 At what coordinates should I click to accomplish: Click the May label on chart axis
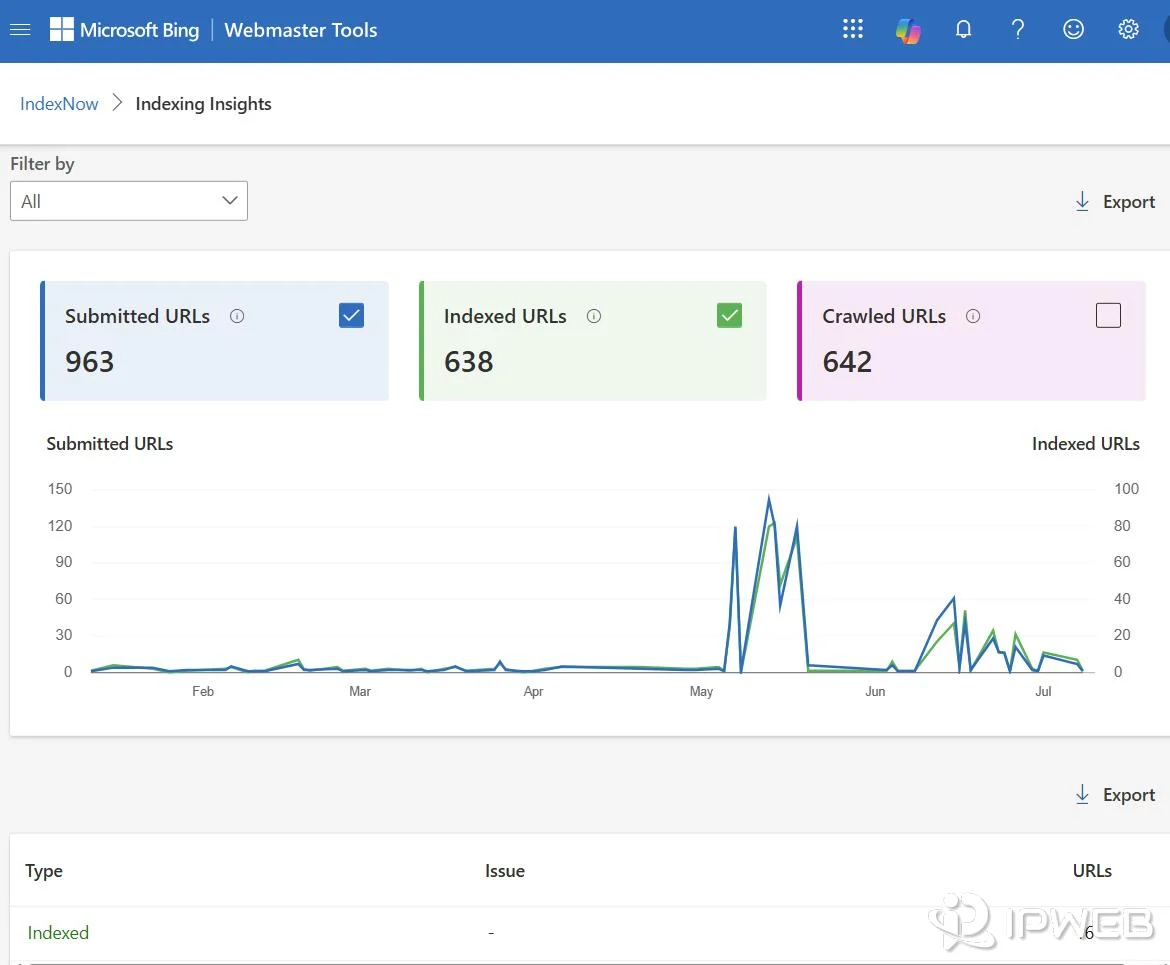[701, 692]
